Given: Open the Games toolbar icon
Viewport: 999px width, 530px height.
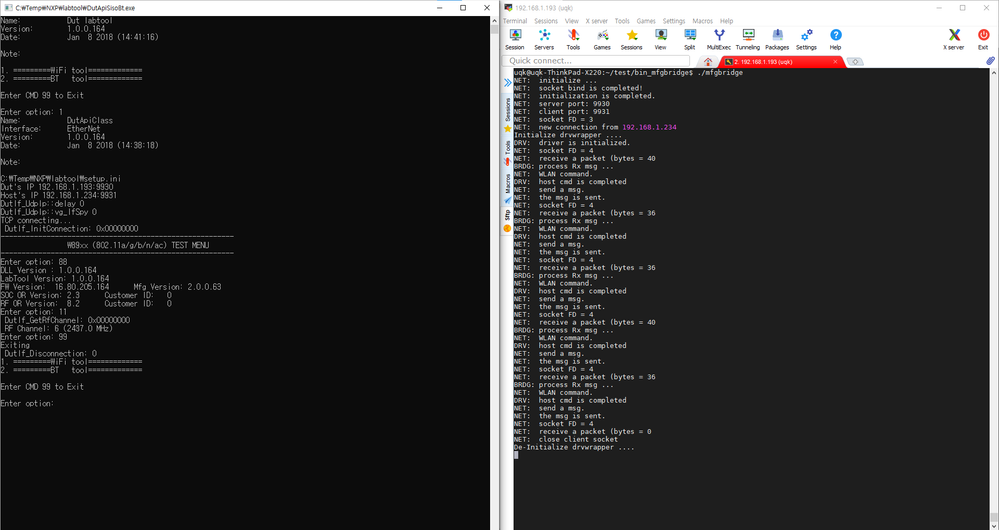Looking at the screenshot, I should 602,39.
